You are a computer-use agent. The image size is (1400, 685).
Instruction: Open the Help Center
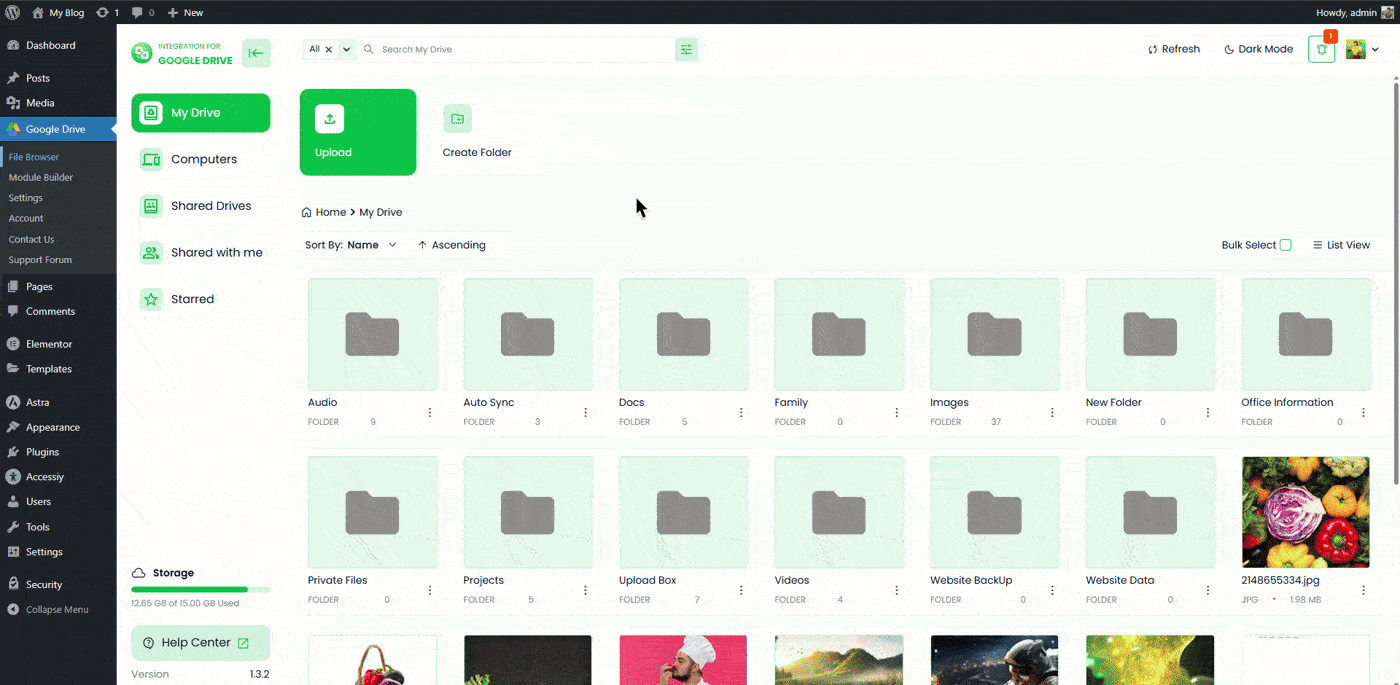[200, 643]
